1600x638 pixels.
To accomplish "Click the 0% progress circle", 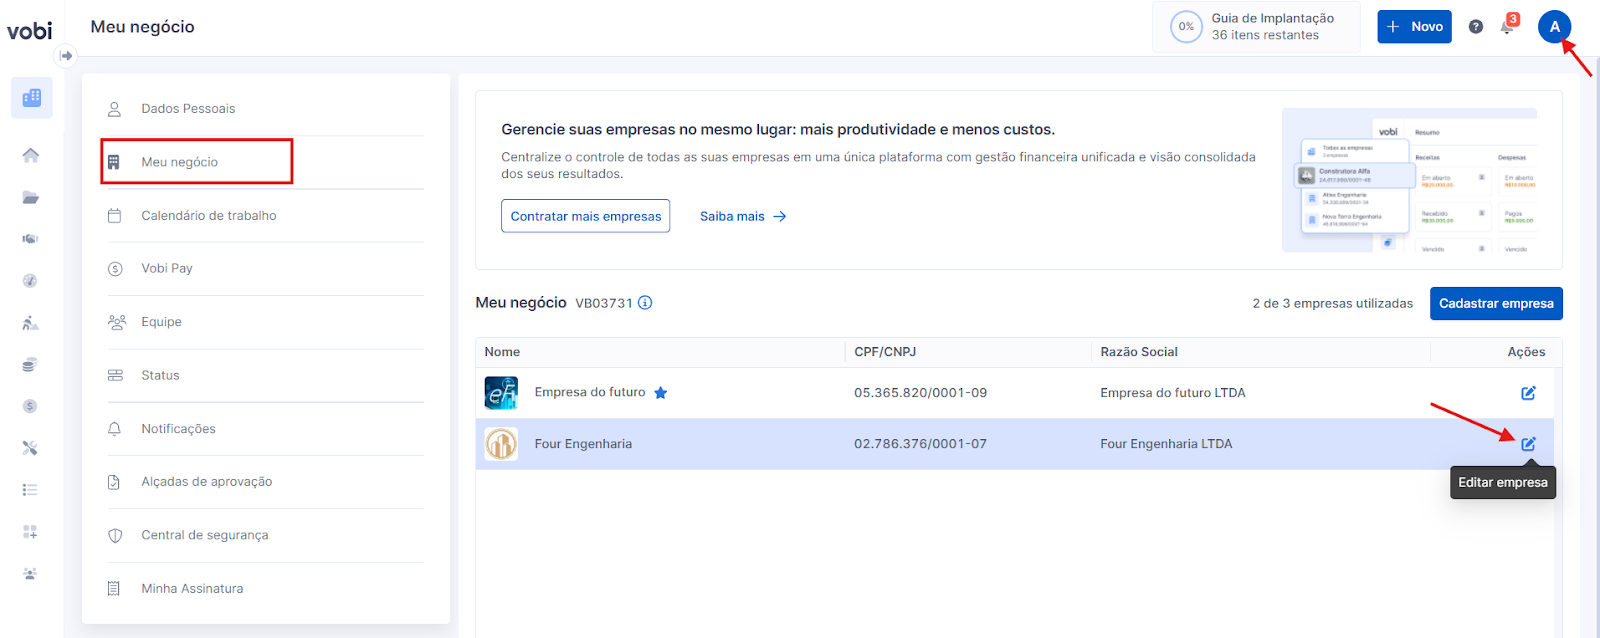I will [x=1186, y=27].
